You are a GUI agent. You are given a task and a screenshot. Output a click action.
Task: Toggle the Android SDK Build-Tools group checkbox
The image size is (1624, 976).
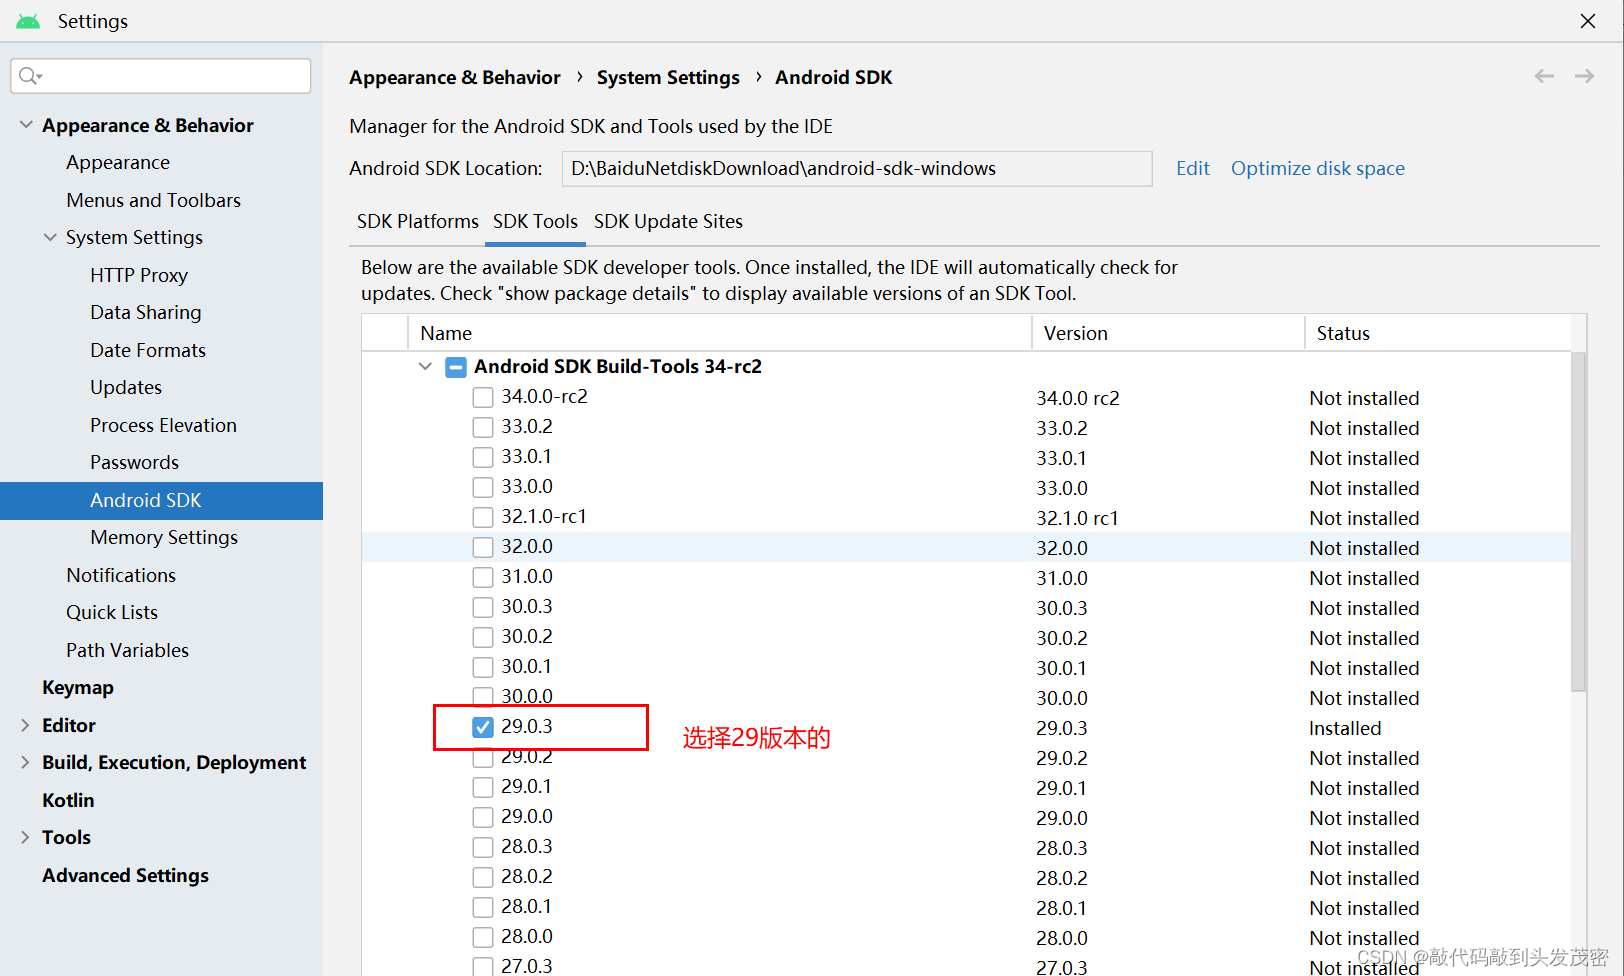pos(456,367)
